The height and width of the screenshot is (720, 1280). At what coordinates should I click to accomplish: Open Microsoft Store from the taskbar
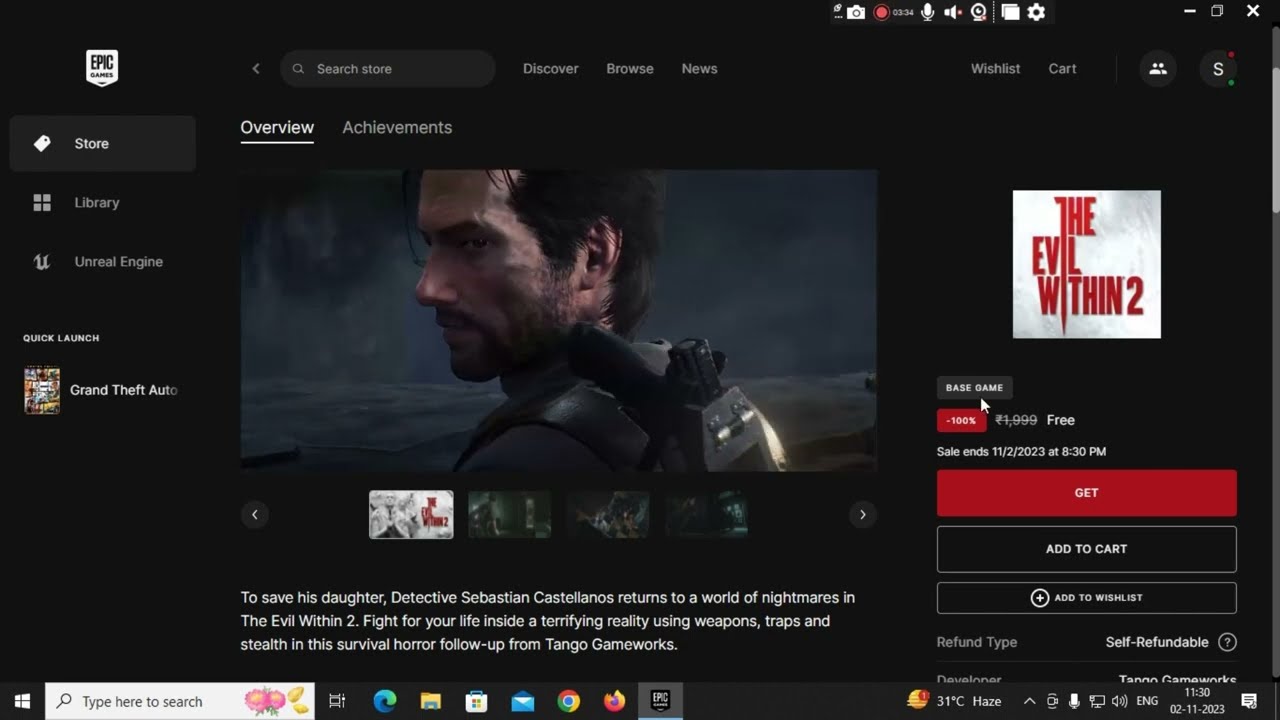point(477,701)
